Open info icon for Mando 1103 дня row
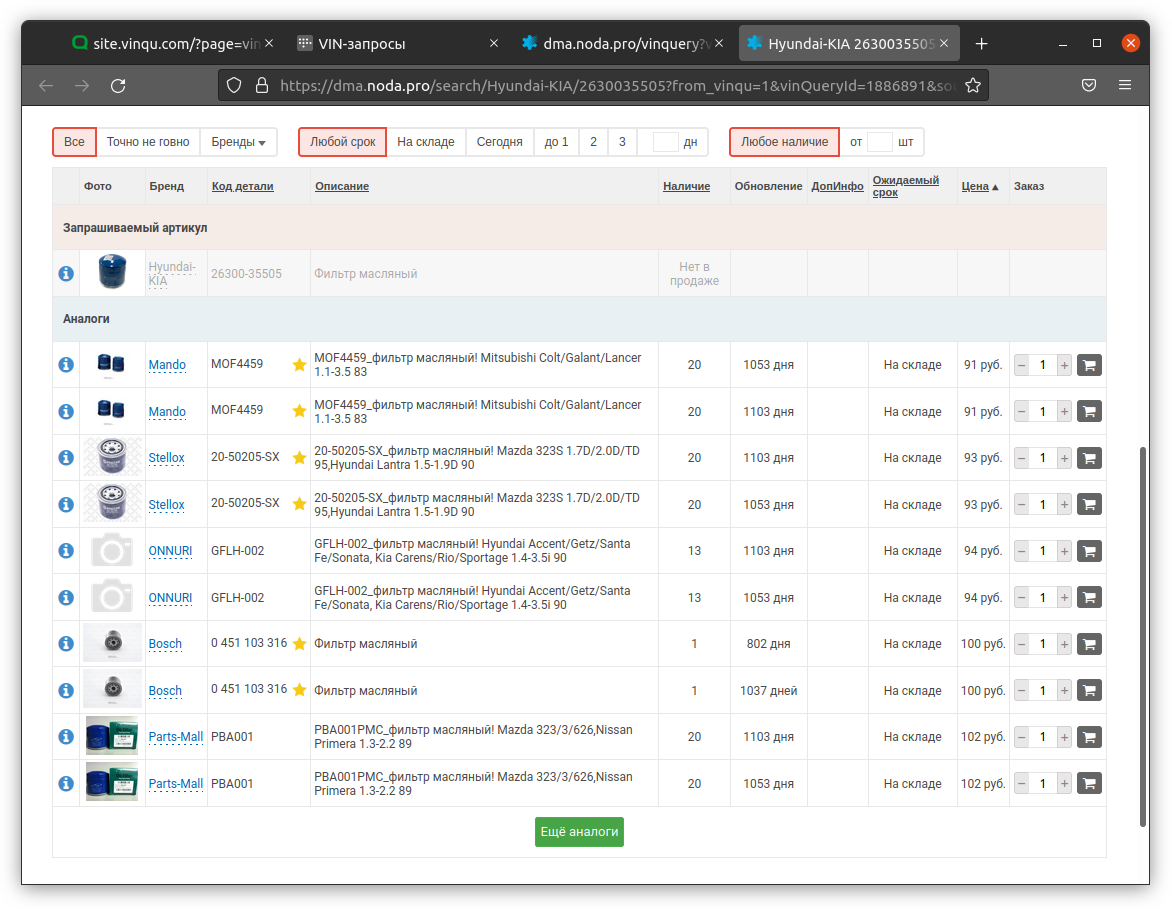1172x909 pixels. pos(66,411)
